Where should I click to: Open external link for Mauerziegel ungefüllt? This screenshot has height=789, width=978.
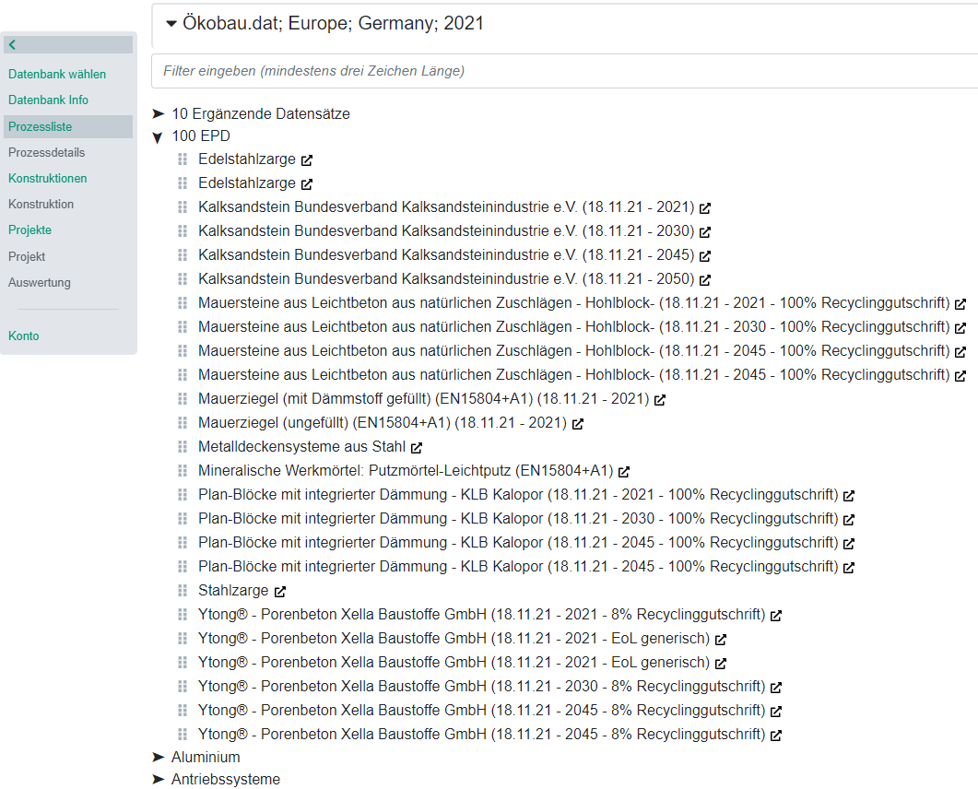pyautogui.click(x=578, y=424)
